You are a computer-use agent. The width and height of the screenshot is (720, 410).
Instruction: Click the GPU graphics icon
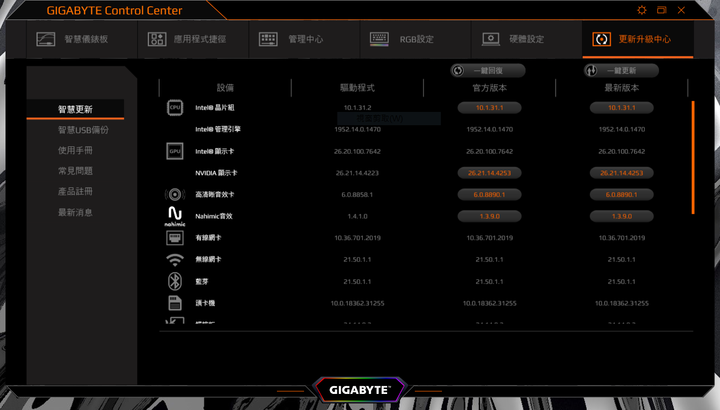tap(175, 151)
